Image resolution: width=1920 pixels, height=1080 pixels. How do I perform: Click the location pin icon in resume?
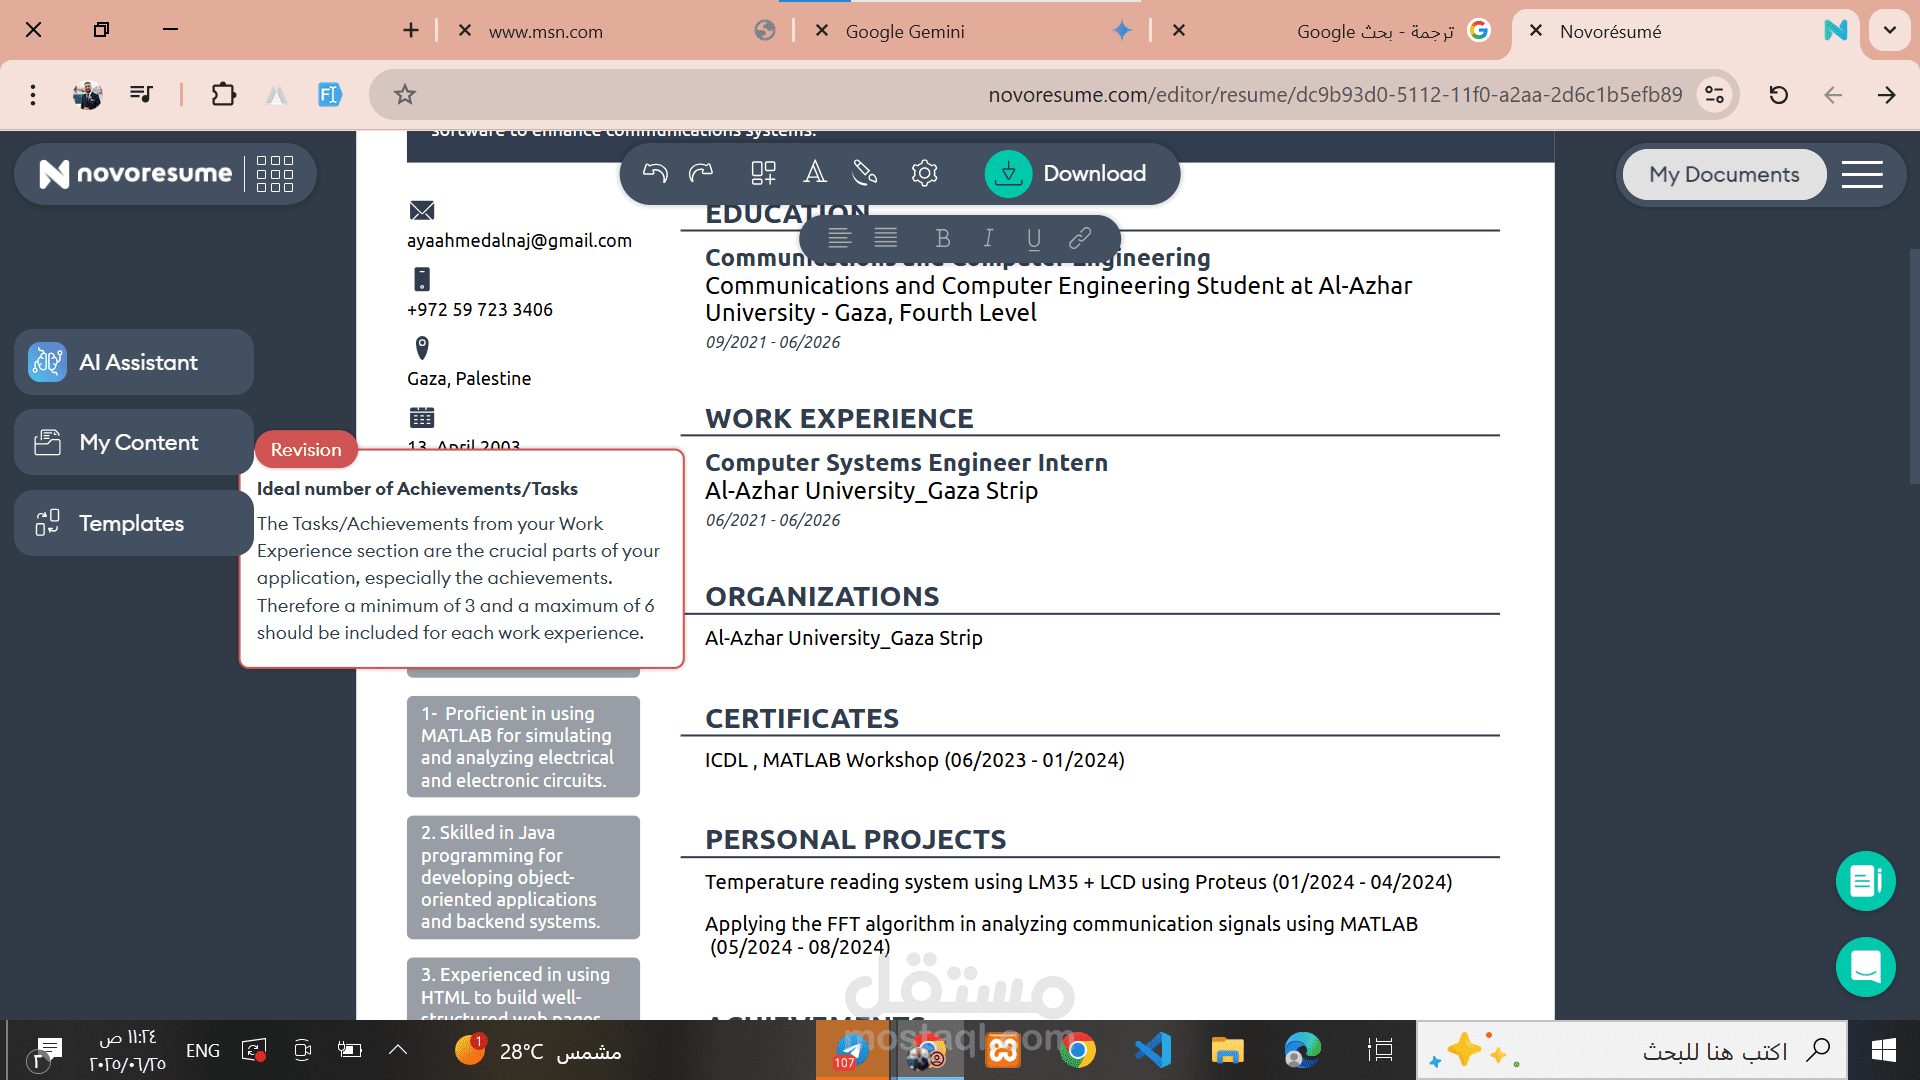coord(422,348)
